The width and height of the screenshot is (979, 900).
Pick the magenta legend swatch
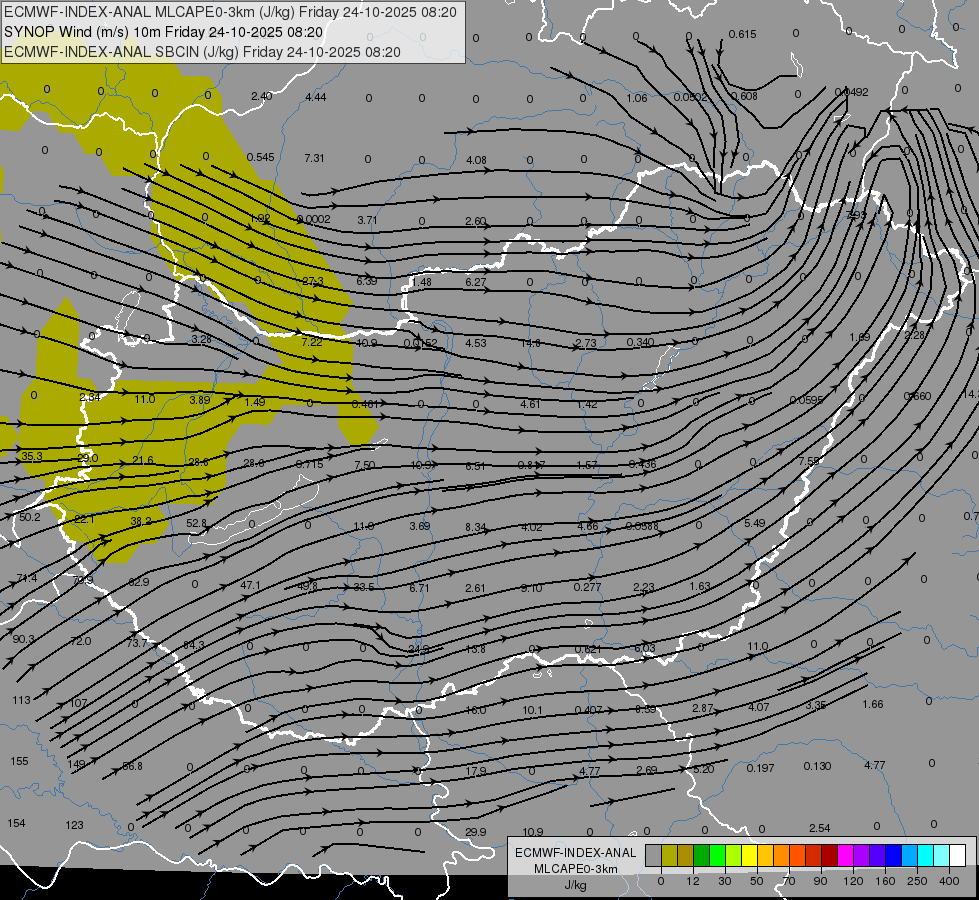click(x=845, y=856)
